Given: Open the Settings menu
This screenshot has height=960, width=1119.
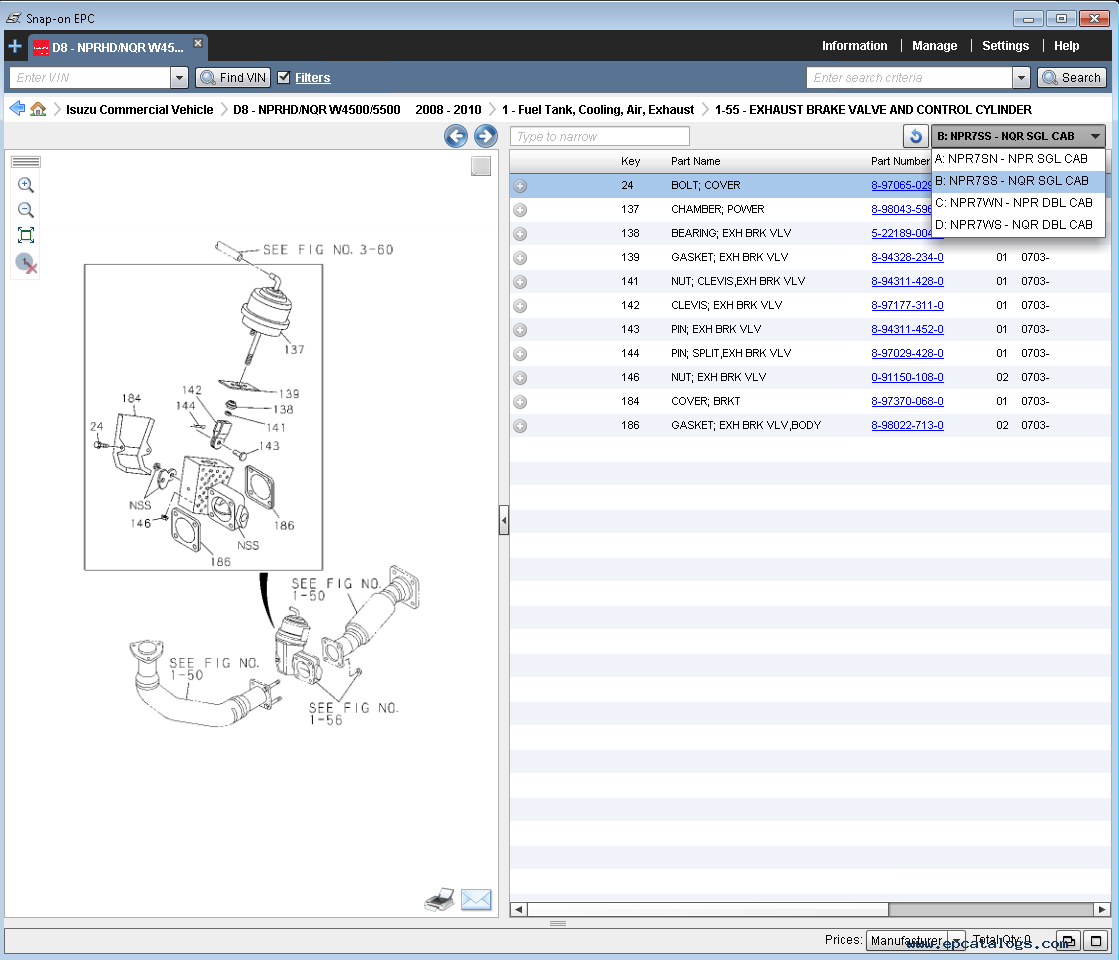Looking at the screenshot, I should (x=1005, y=46).
